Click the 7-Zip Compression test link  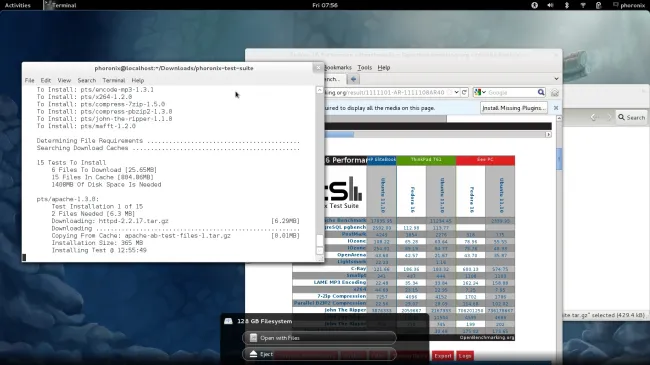[342, 296]
